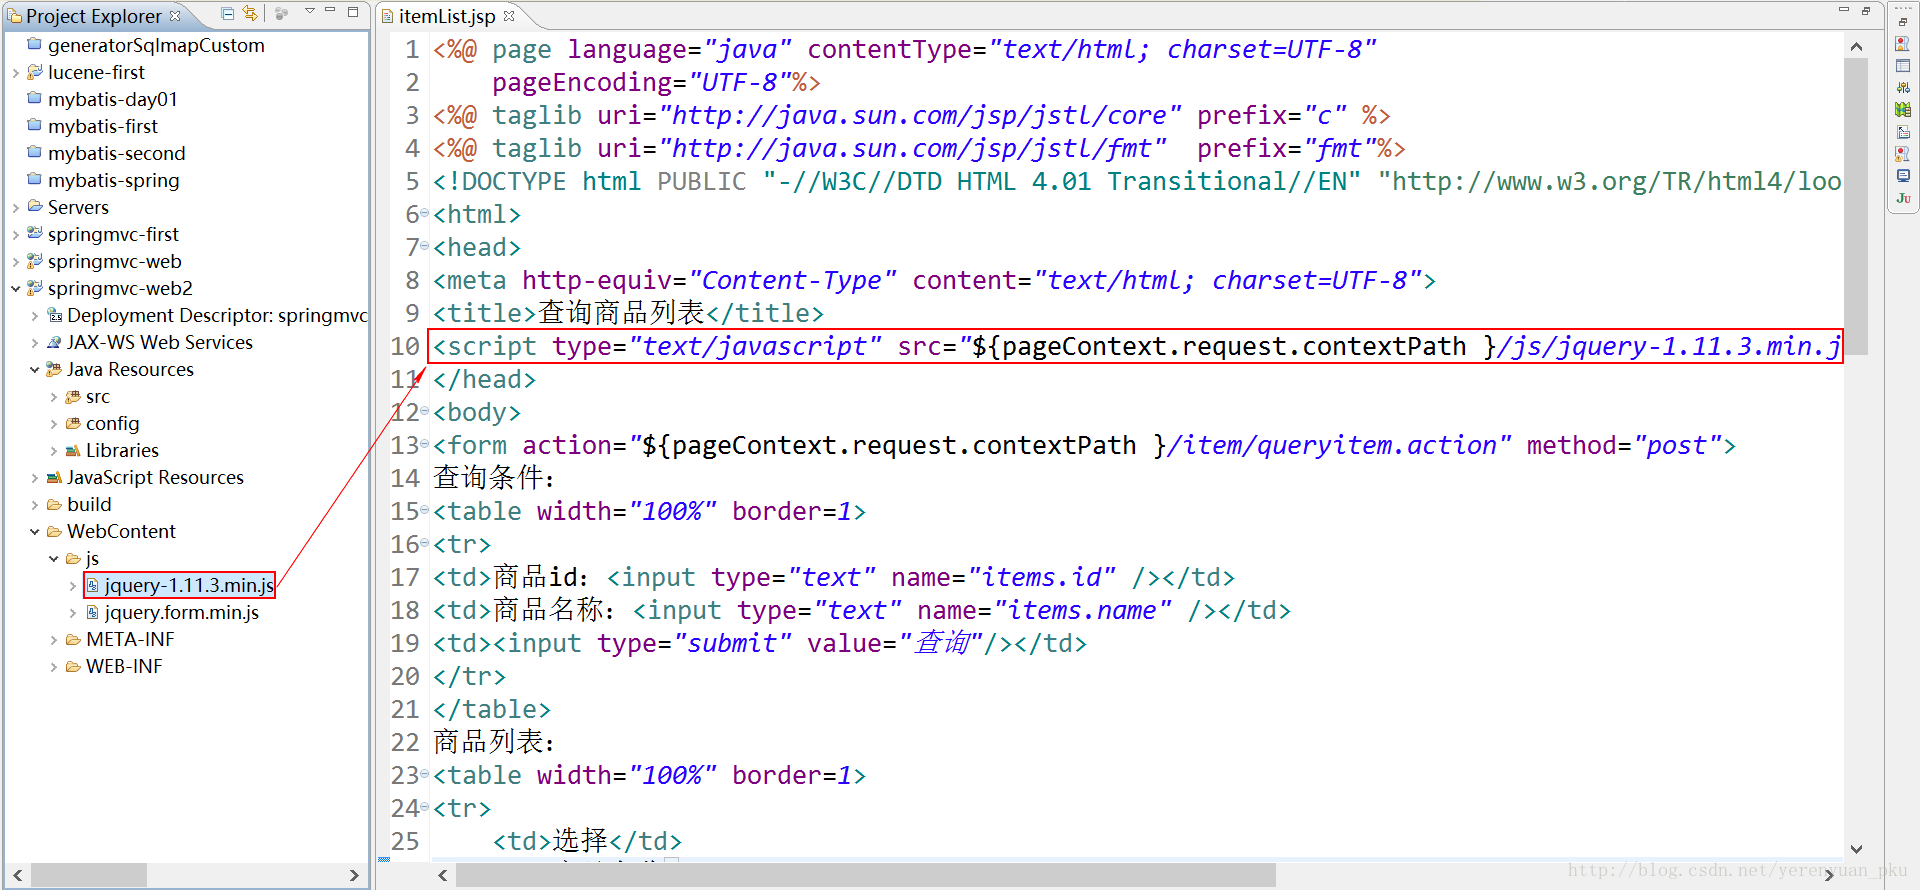Viewport: 1920px width, 890px height.
Task: Click the jquery.form.min.js file icon
Action: click(92, 611)
